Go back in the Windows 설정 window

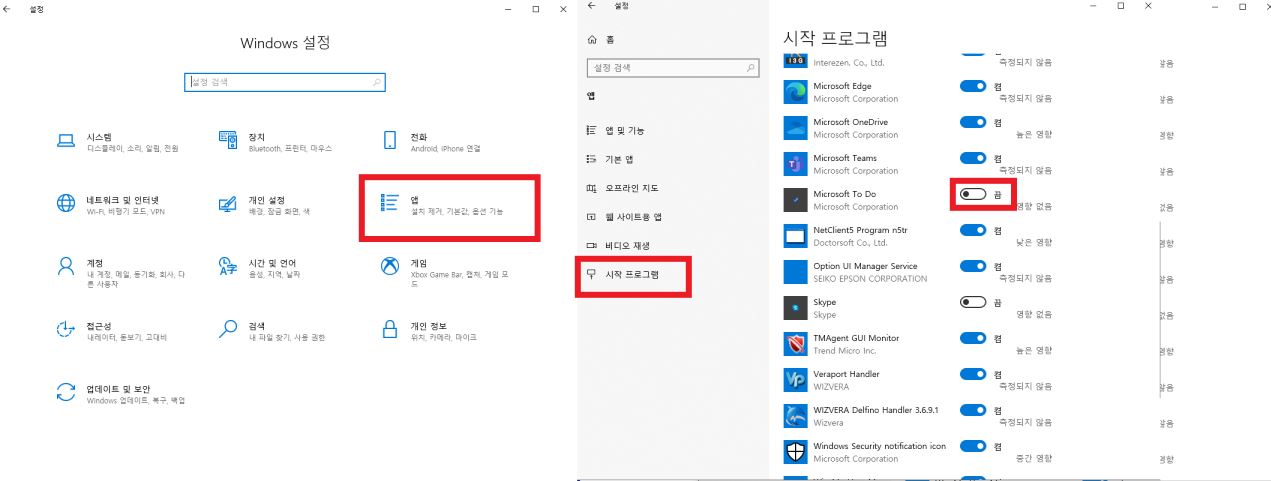(x=8, y=8)
